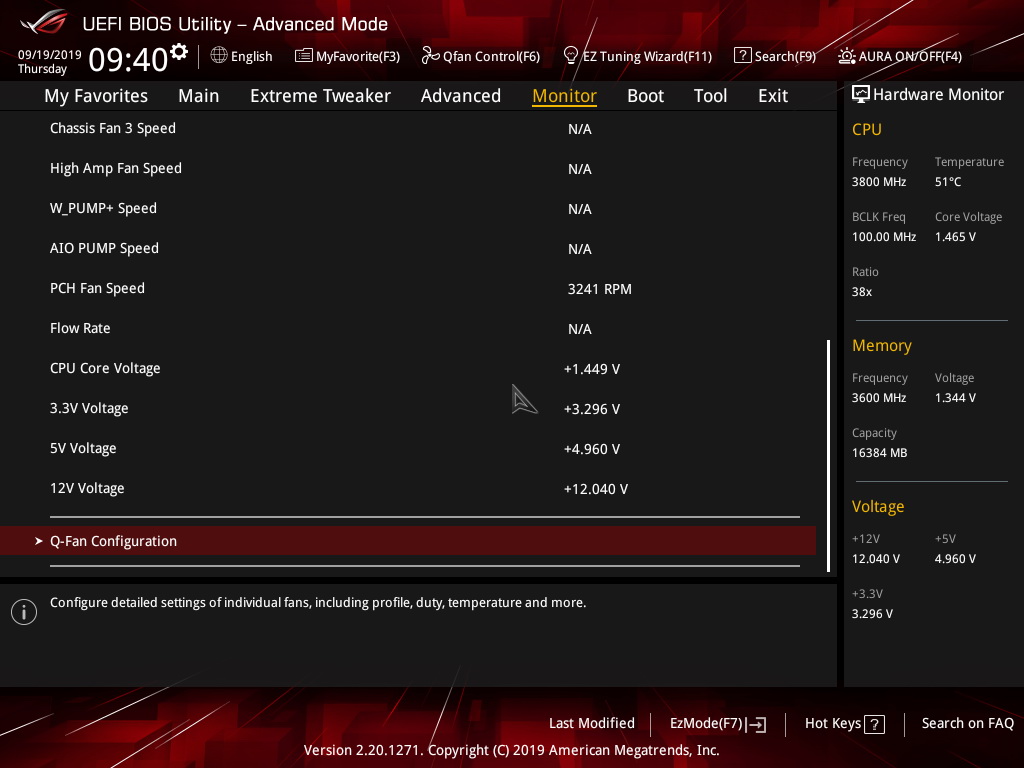Click Search on FAQ link

pyautogui.click(x=967, y=723)
